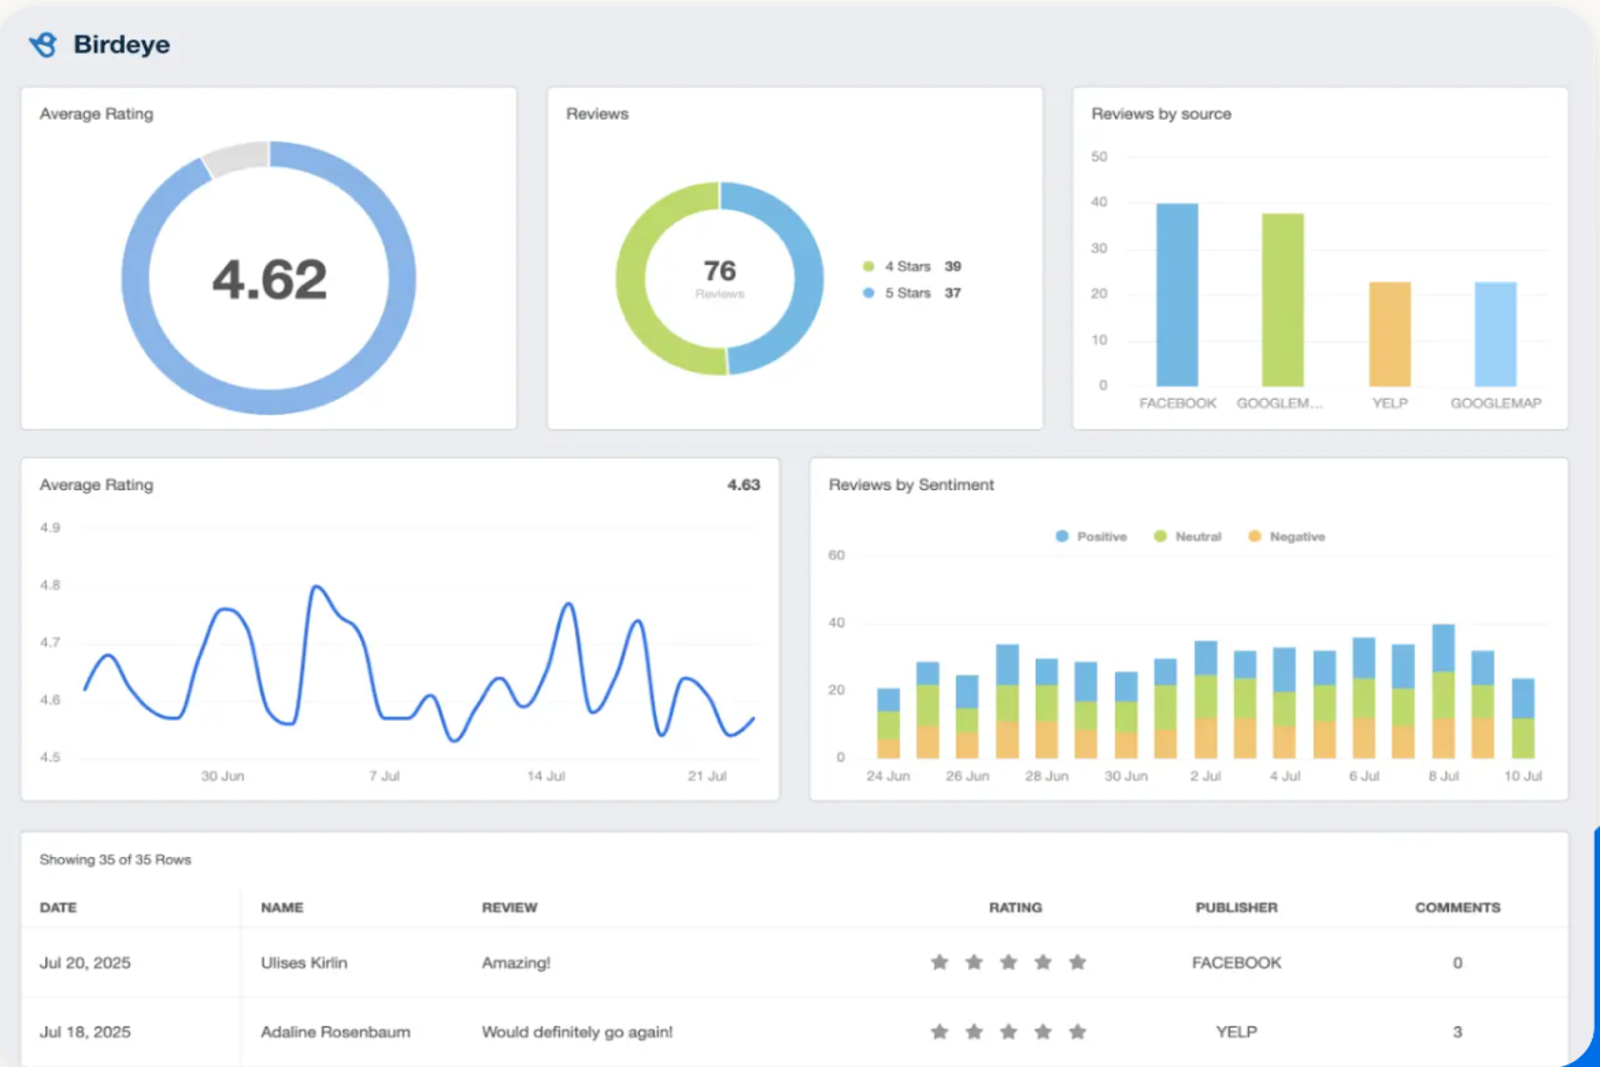Sort table by the REVIEW column header

(x=509, y=907)
